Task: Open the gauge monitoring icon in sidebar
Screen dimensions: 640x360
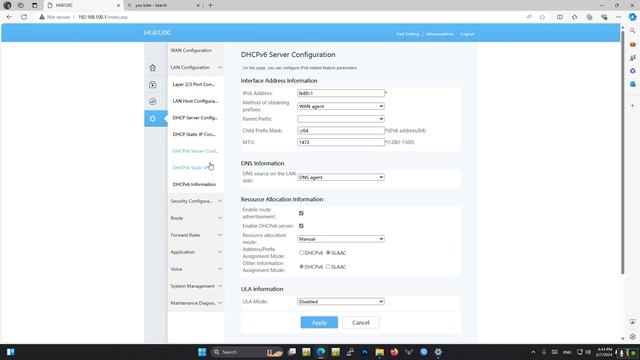Action: [x=153, y=102]
